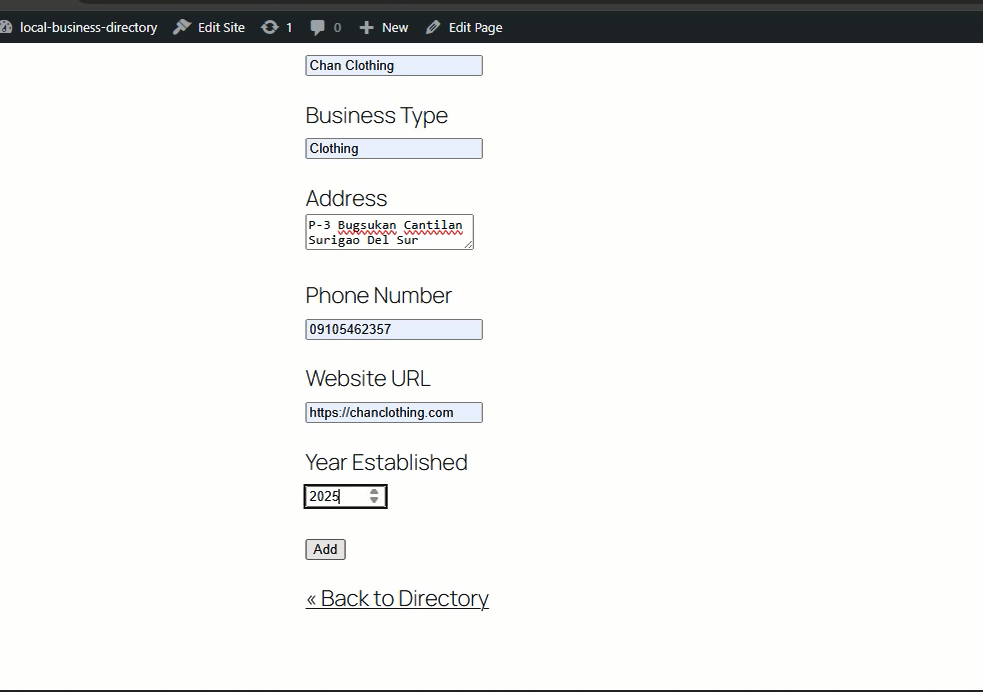This screenshot has height=692, width=983.
Task: Click the dashboard gauge icon in admin bar
Action: tap(5, 27)
